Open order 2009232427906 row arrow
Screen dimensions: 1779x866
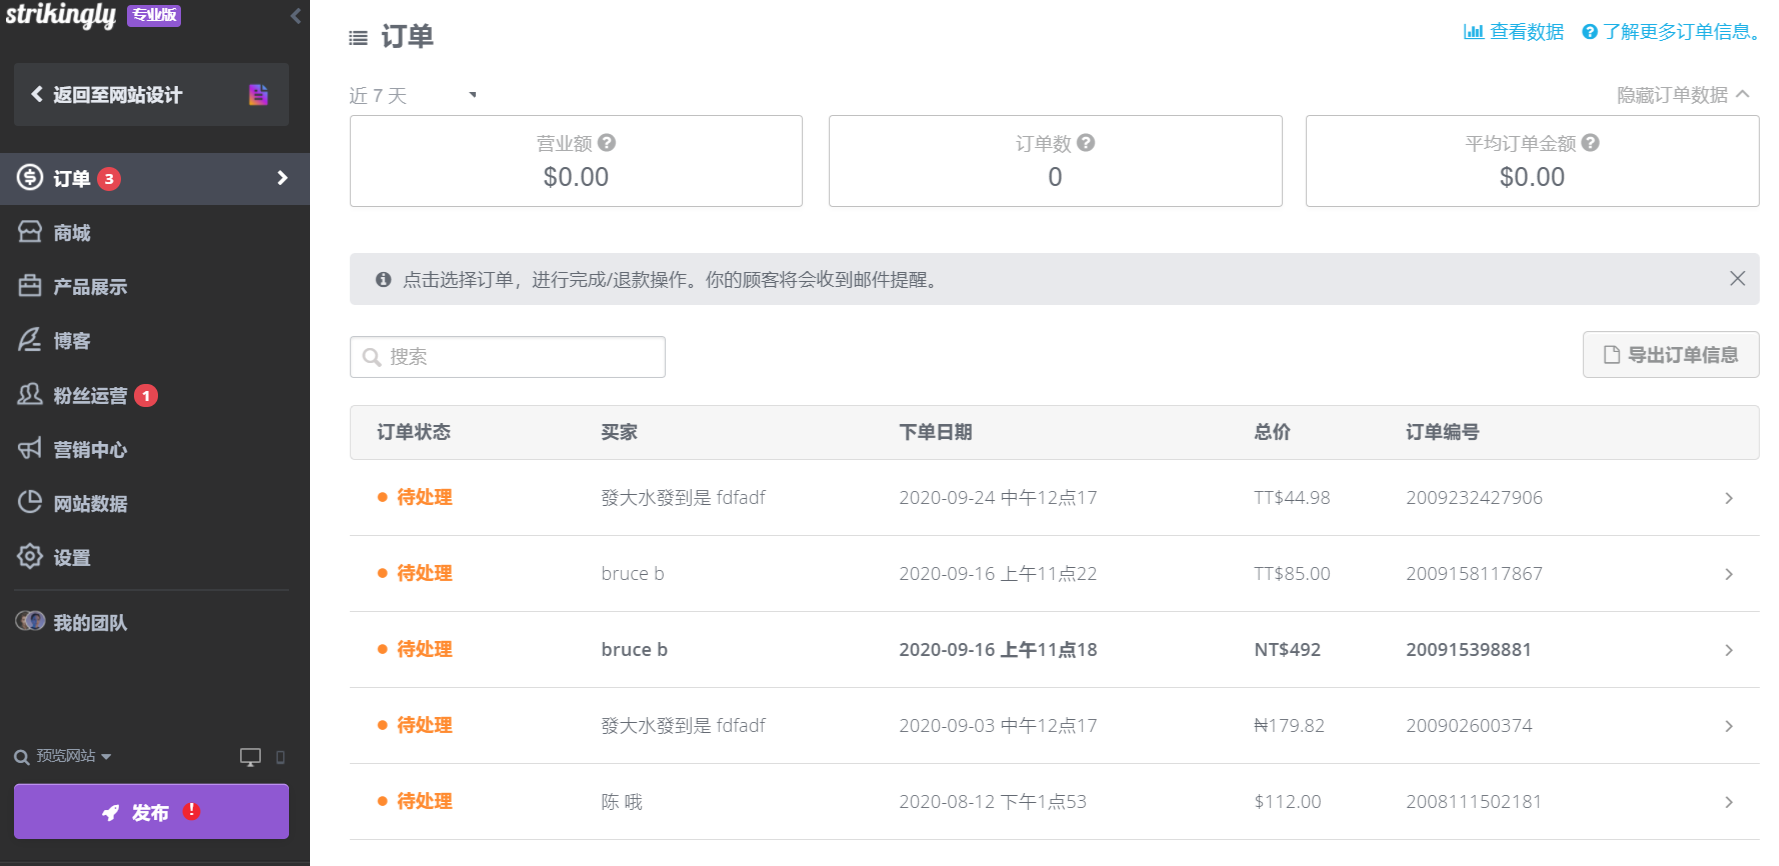tap(1729, 498)
